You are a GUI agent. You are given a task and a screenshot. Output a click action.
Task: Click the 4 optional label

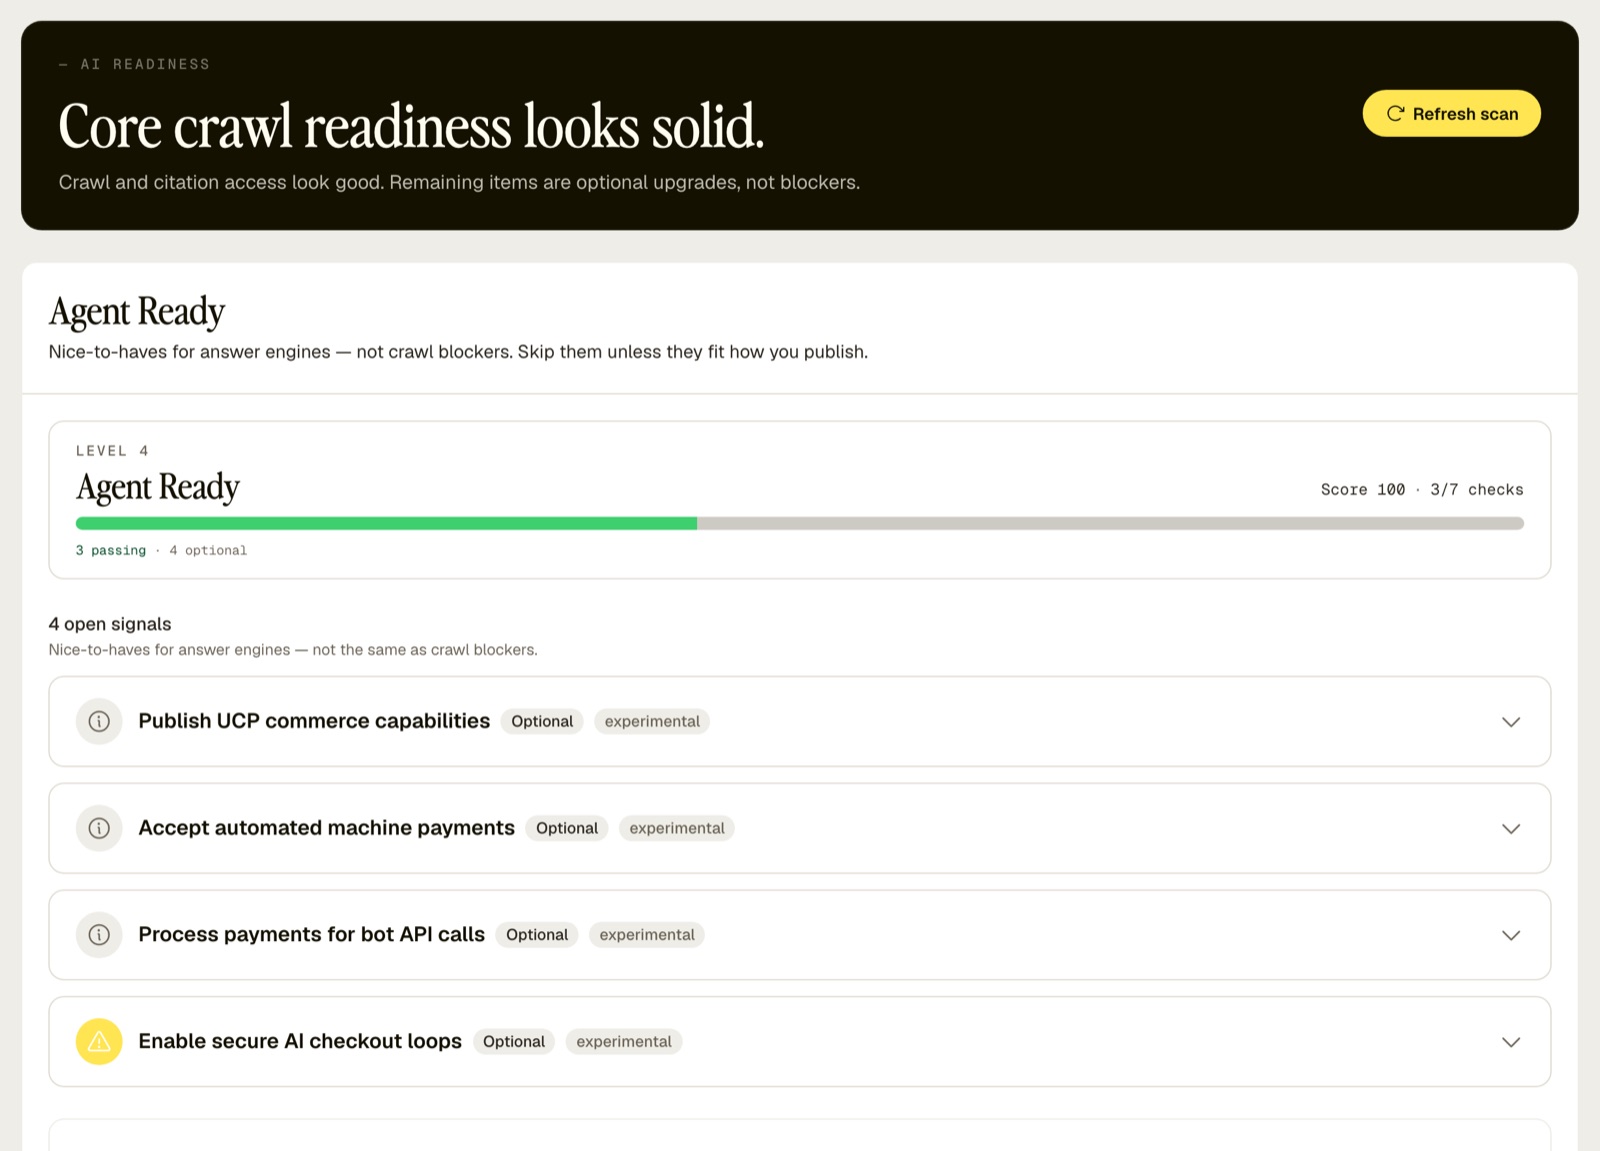(x=208, y=550)
